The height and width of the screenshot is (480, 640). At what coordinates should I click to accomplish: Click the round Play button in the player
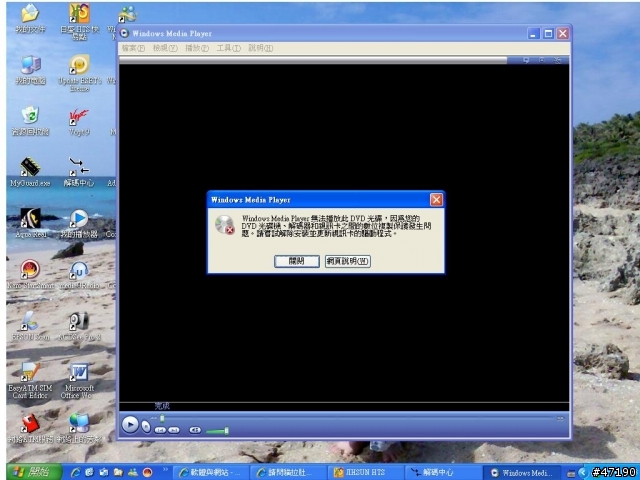pyautogui.click(x=130, y=425)
